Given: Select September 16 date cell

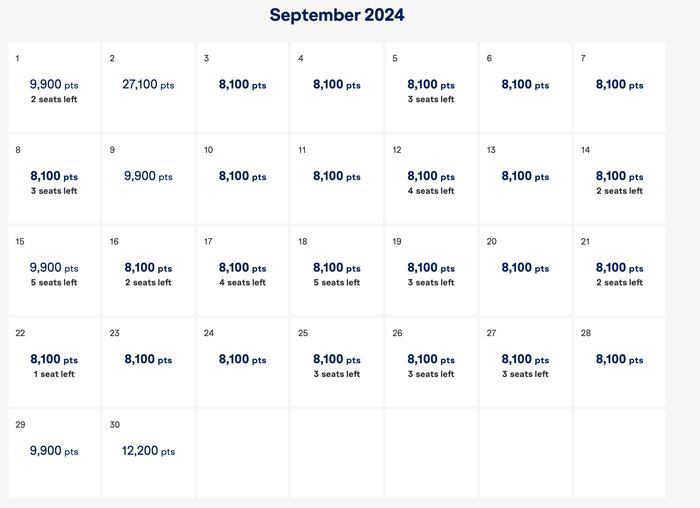Looking at the screenshot, I should tap(148, 271).
